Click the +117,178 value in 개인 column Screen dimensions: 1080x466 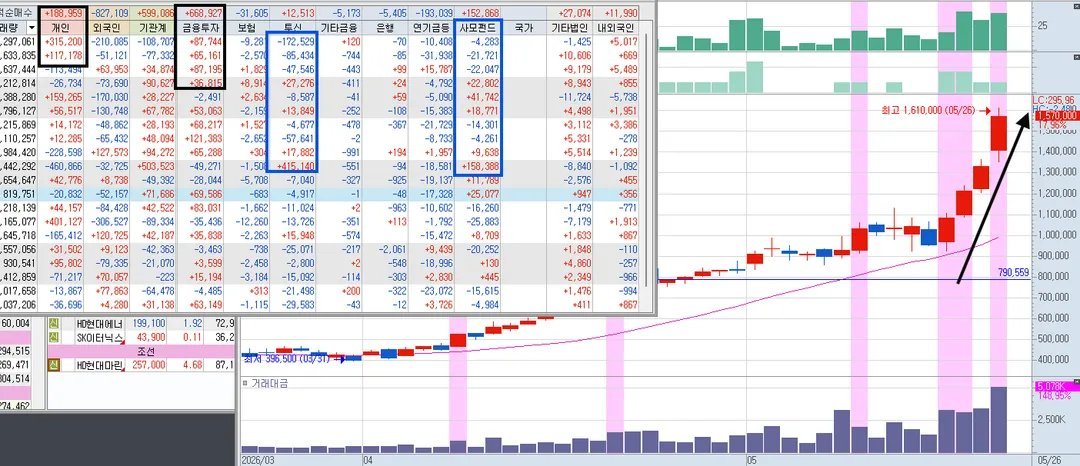click(x=64, y=55)
